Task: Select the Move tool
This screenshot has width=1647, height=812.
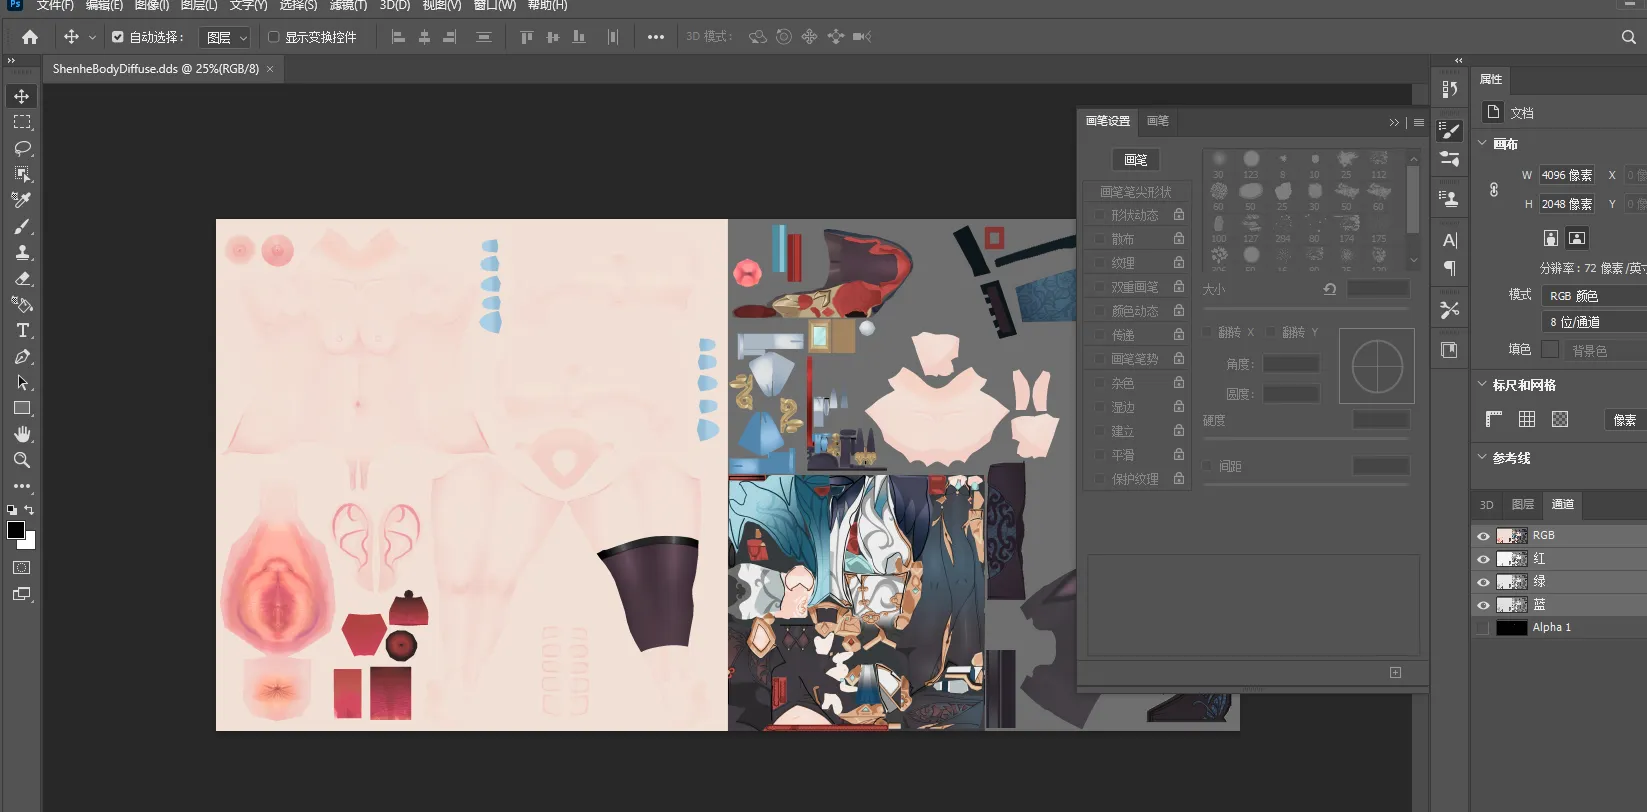Action: click(x=22, y=96)
